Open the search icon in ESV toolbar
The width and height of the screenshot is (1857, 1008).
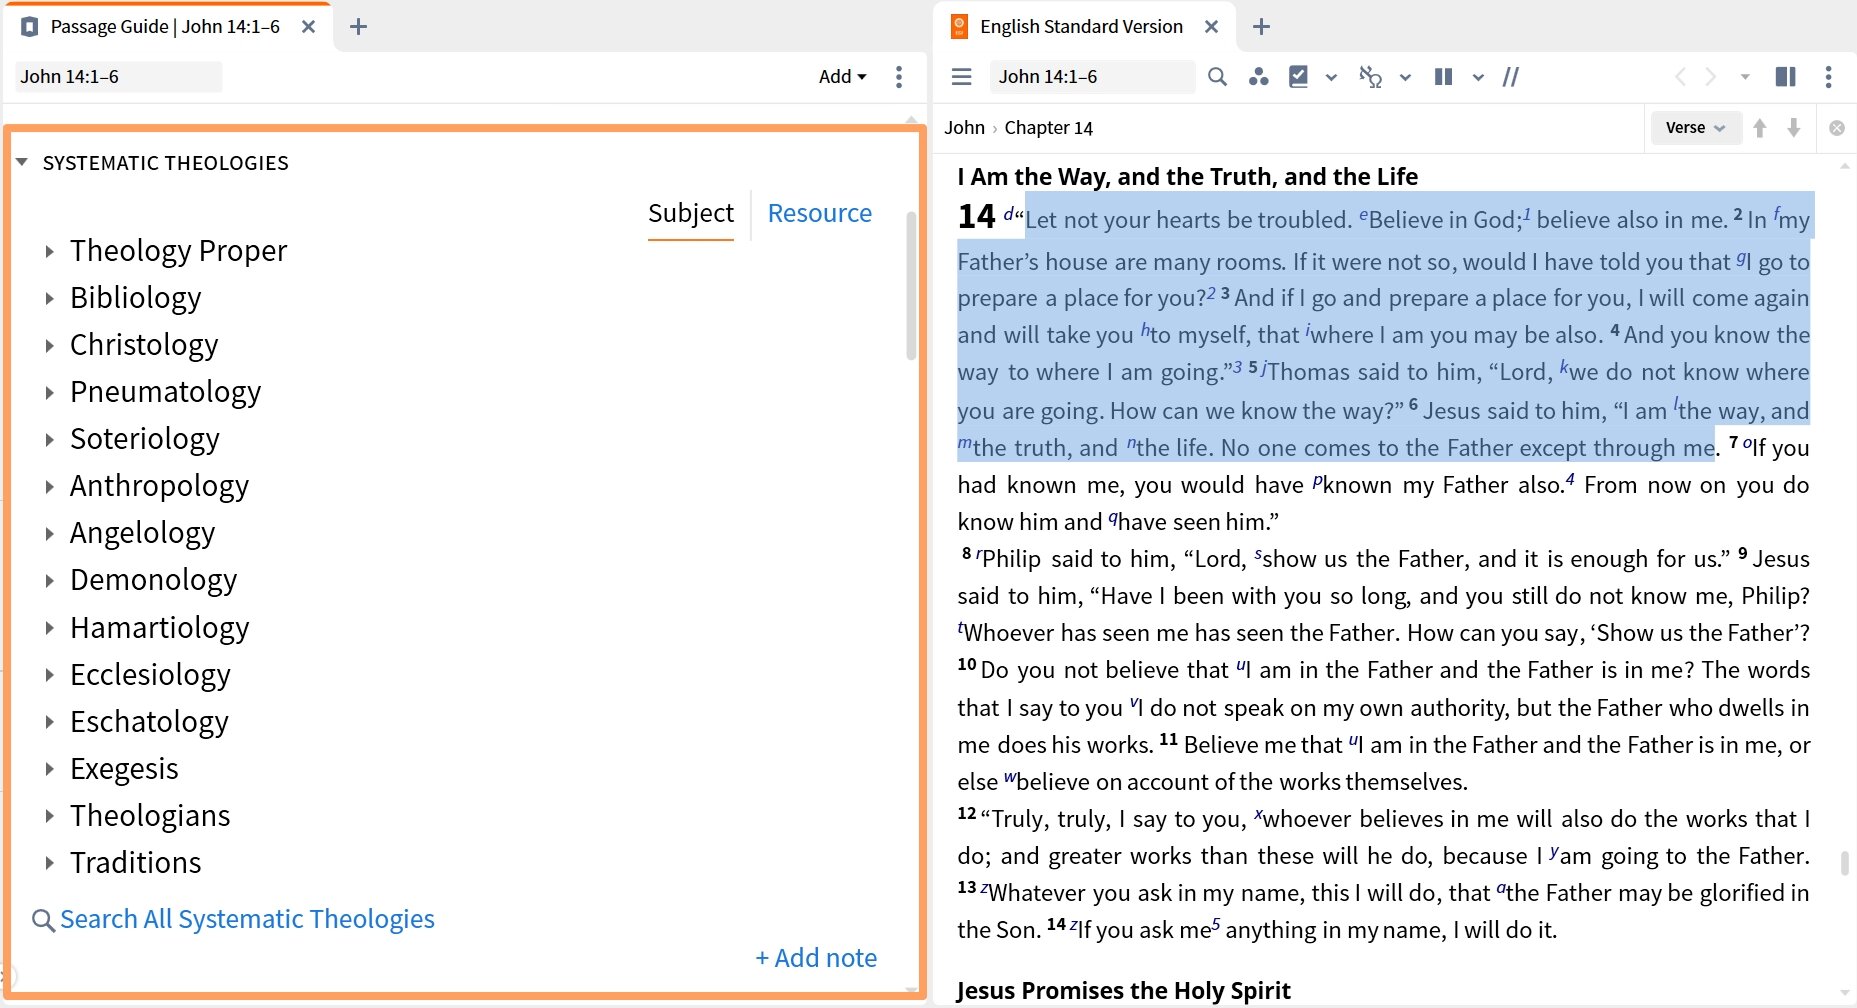(x=1217, y=77)
